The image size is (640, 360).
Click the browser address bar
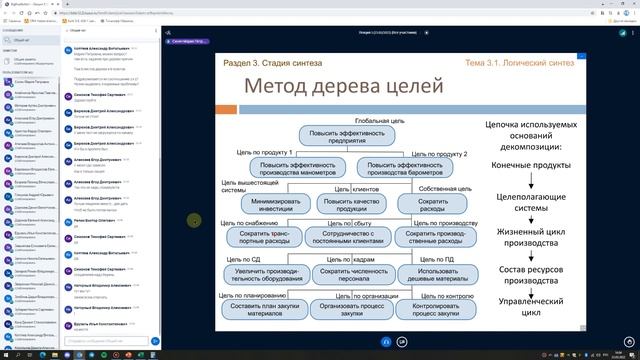click(x=322, y=13)
